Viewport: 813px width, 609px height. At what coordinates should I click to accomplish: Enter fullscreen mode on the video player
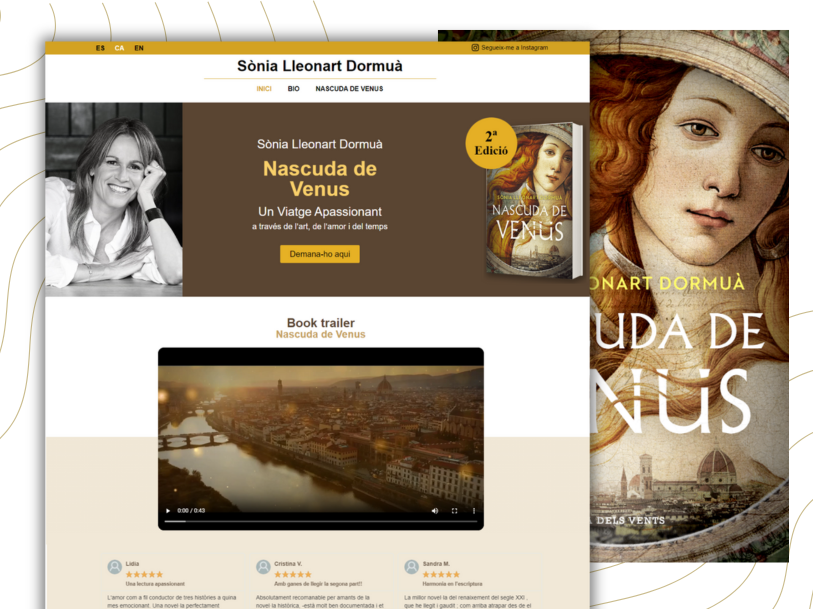pyautogui.click(x=454, y=510)
